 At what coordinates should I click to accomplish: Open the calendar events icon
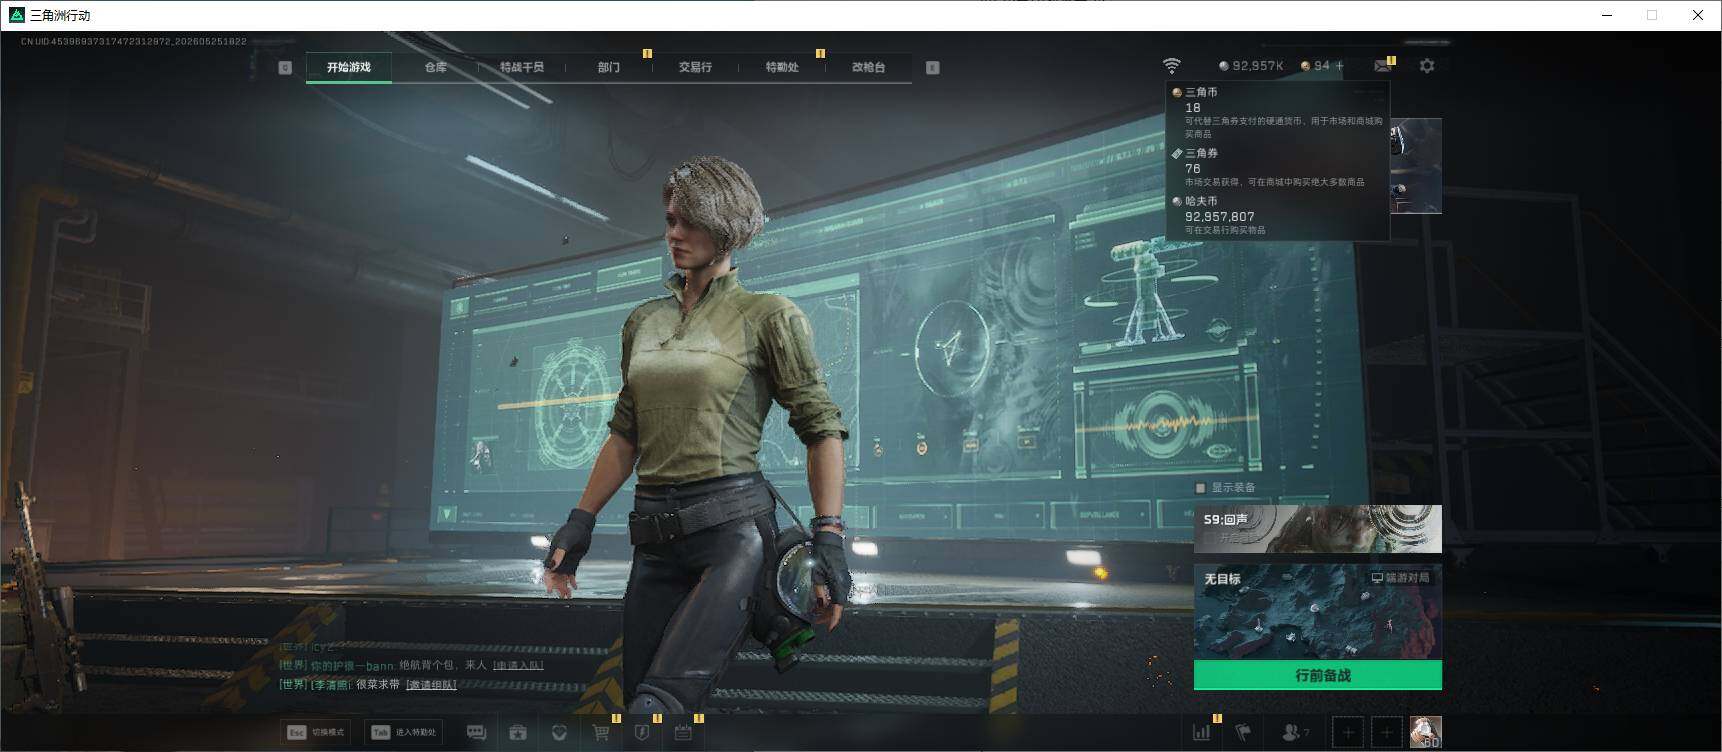[683, 733]
